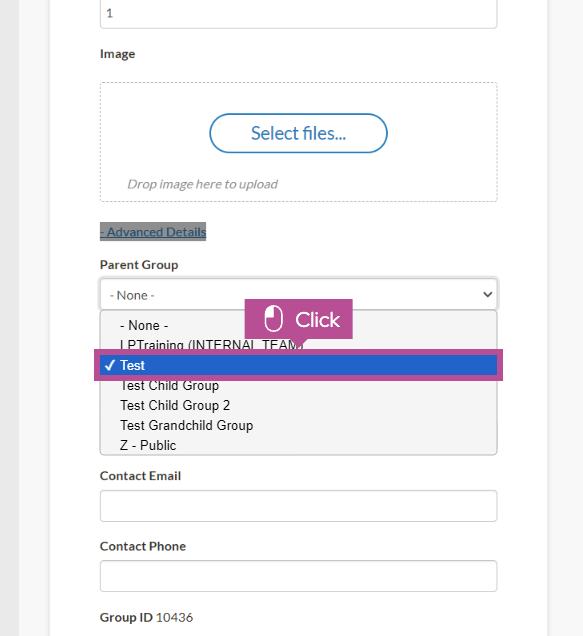Viewport: 583px width, 636px height.
Task: Click the Group ID 10436 text
Action: (x=146, y=617)
